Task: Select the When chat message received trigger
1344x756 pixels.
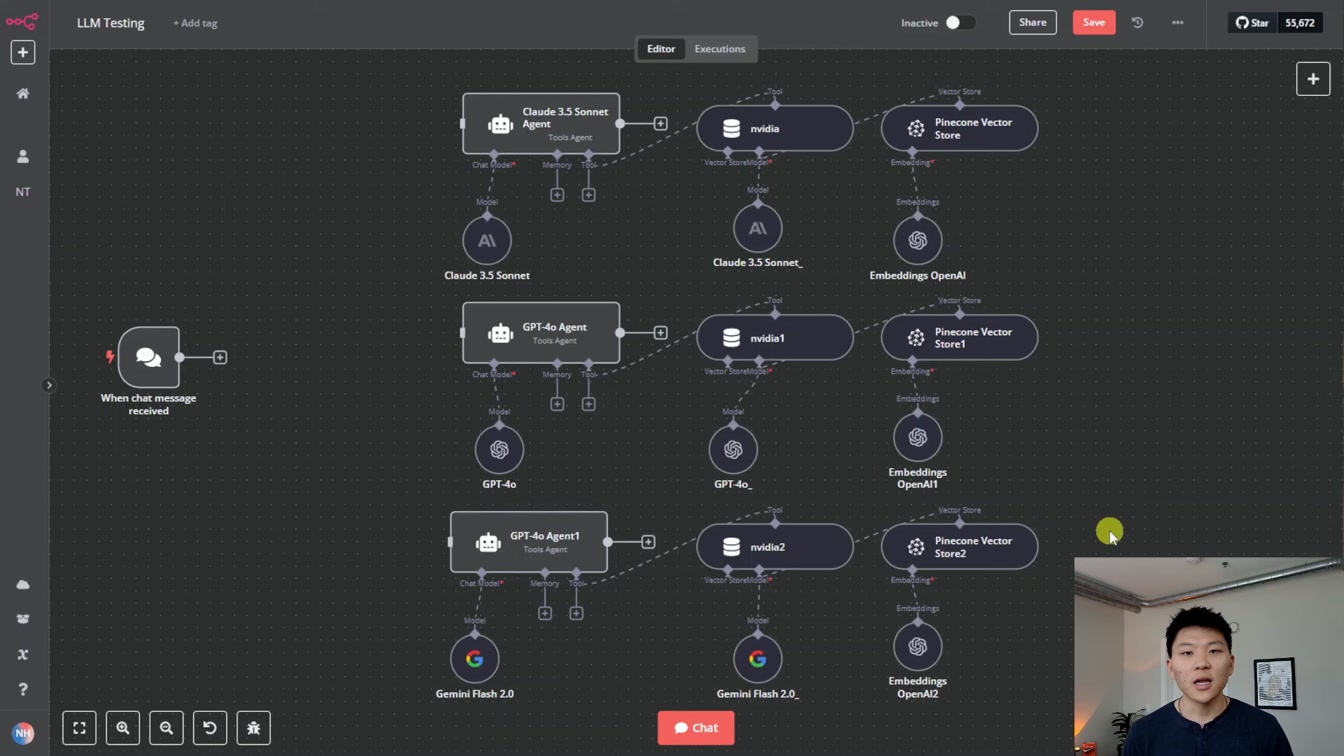Action: (148, 357)
